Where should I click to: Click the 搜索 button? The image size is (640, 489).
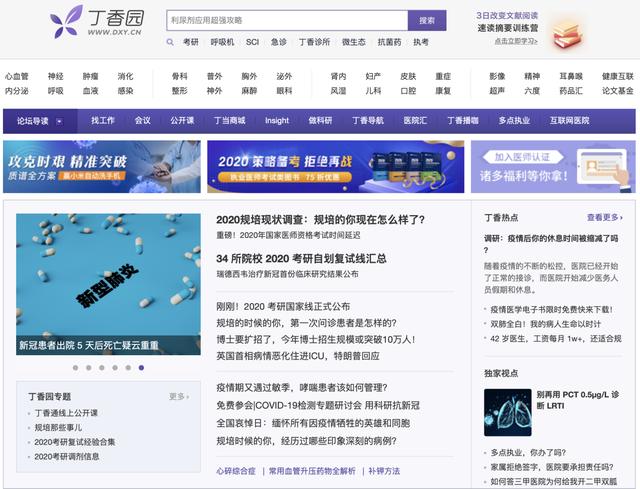427,20
